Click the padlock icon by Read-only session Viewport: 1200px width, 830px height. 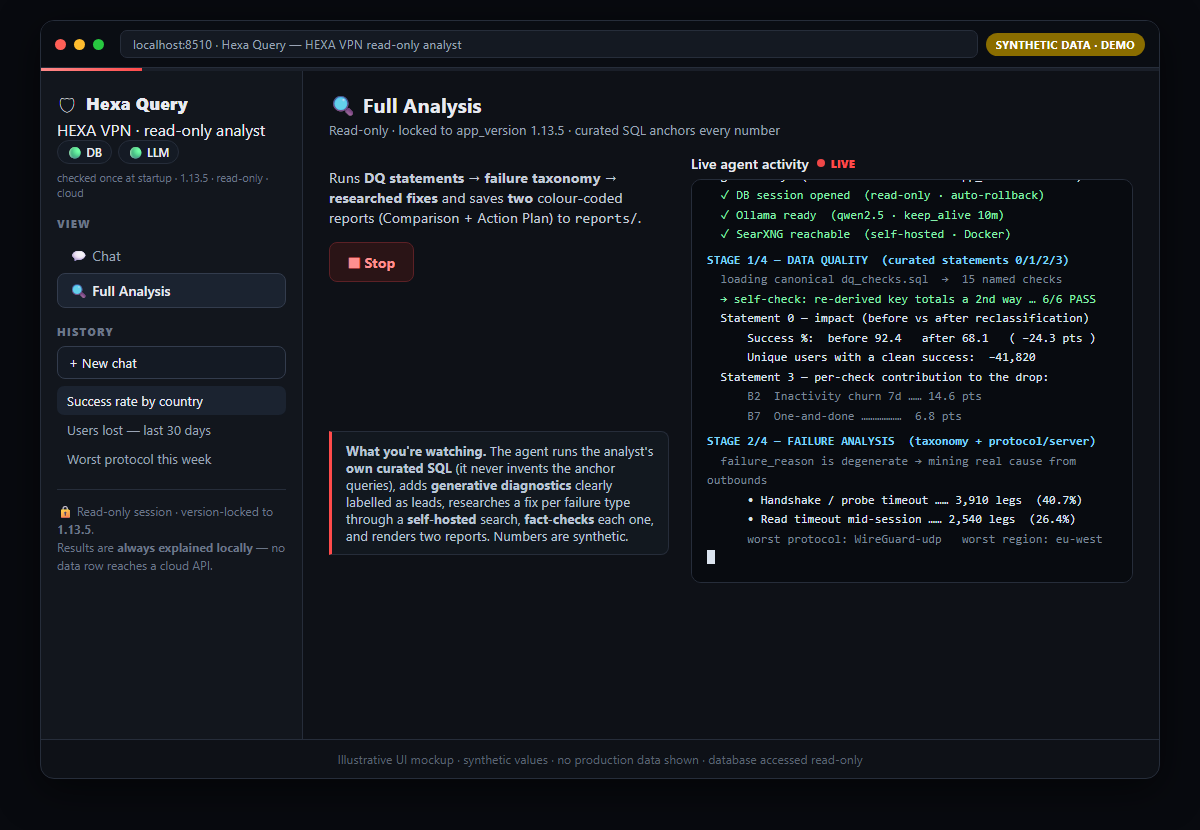click(x=65, y=512)
